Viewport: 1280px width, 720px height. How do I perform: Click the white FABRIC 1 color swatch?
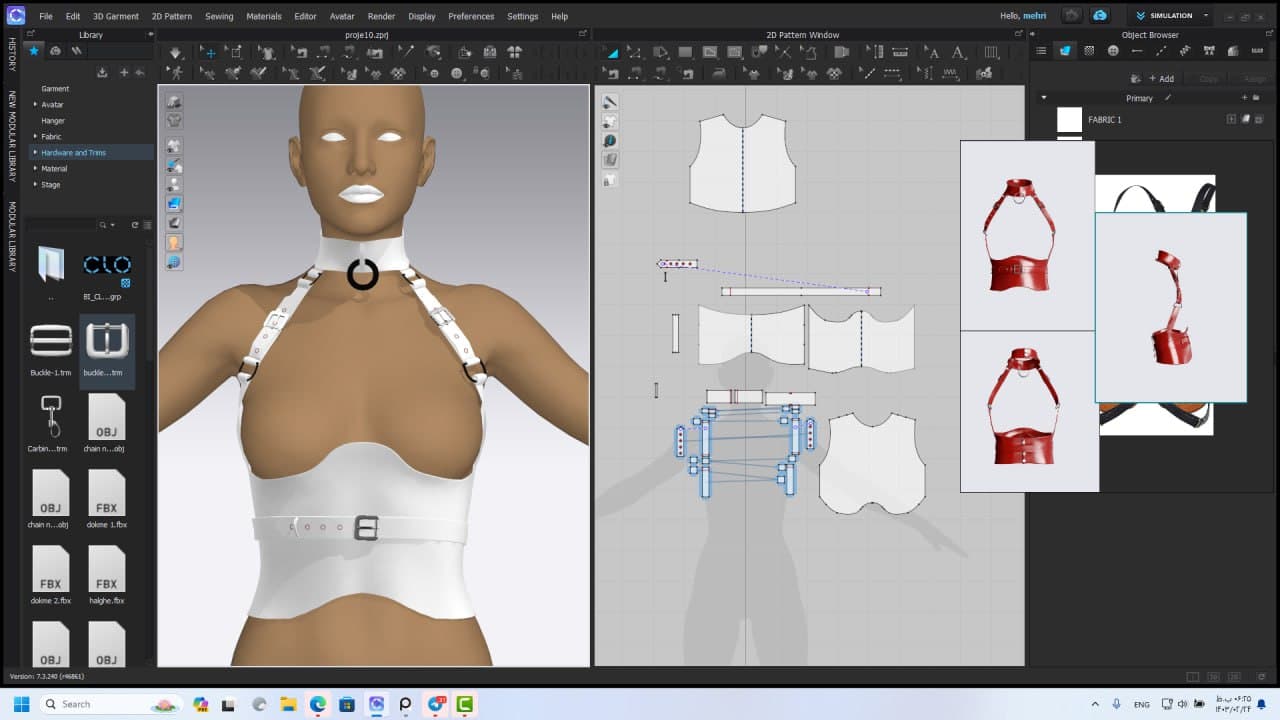1070,120
